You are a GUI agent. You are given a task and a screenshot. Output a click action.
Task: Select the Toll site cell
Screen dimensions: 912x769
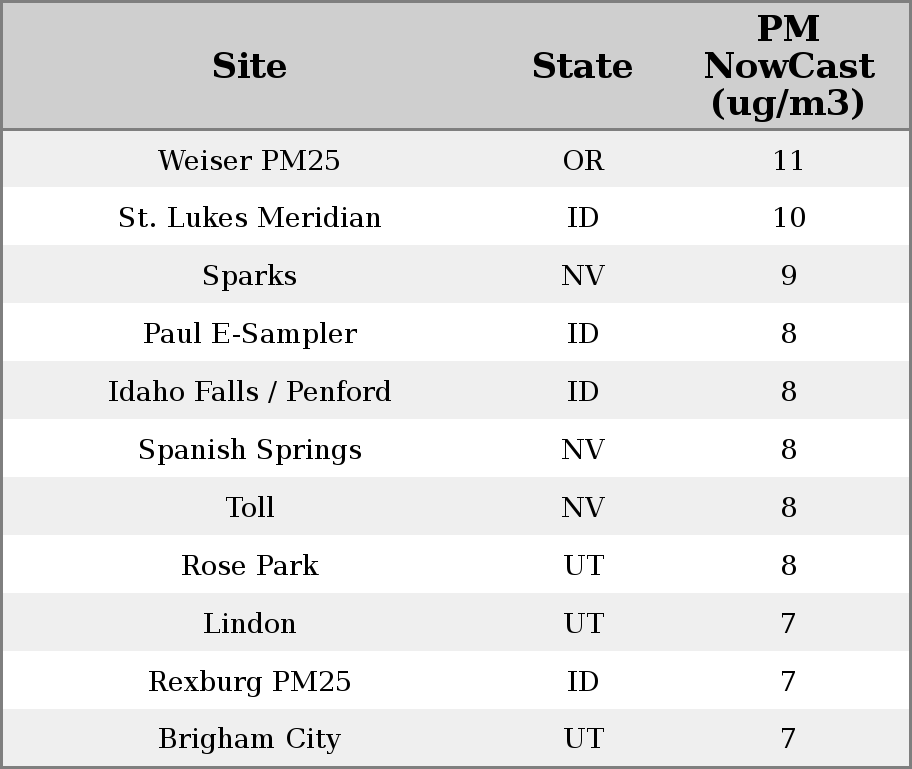(249, 508)
